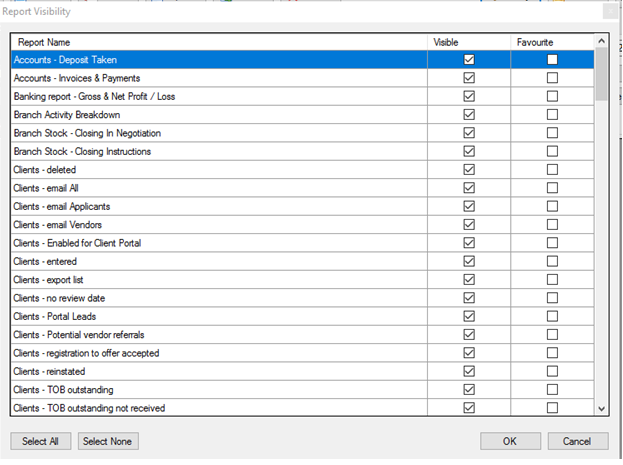This screenshot has width=623, height=465.
Task: Favourite Branch Stock - Closing In Negotiation
Action: point(552,133)
